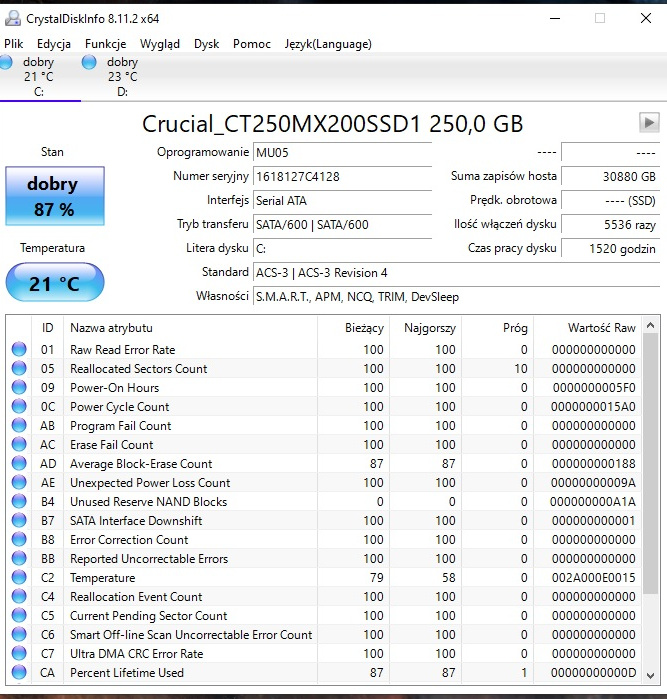Open the Plik menu
The width and height of the screenshot is (667, 699).
coord(13,44)
